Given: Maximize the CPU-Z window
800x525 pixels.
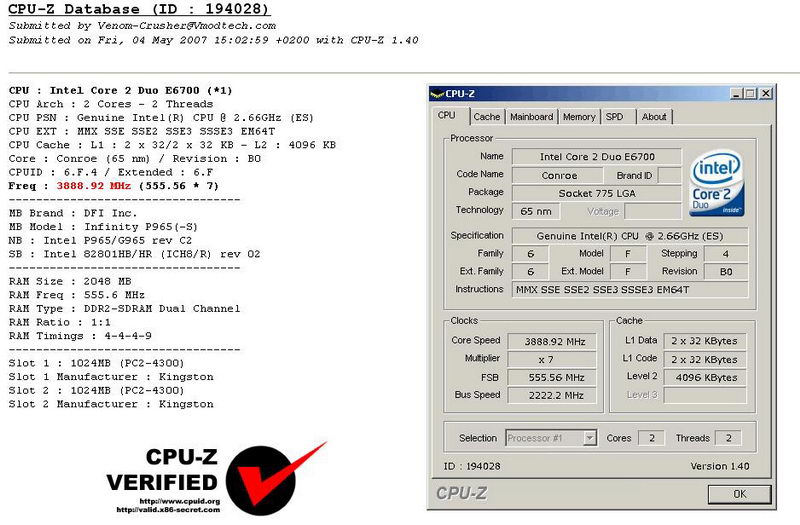Looking at the screenshot, I should (x=750, y=93).
